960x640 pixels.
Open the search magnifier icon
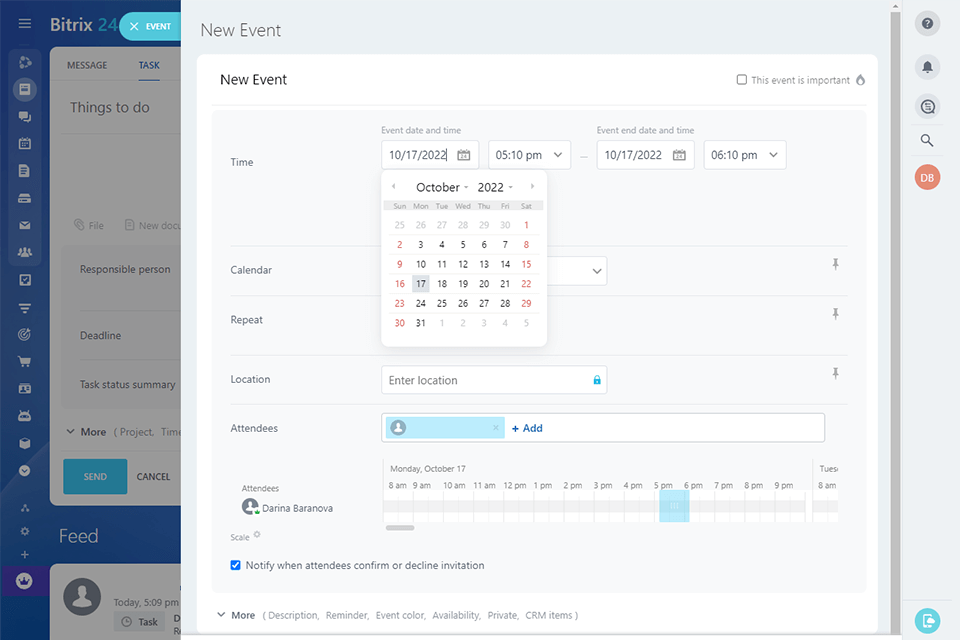928,140
